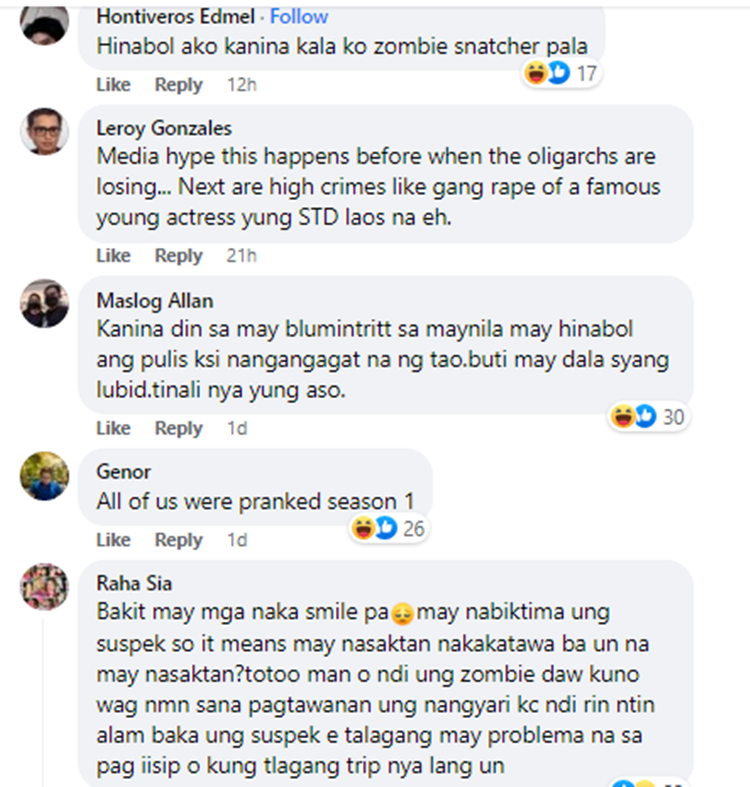Image resolution: width=750 pixels, height=787 pixels.
Task: Open Leroy Gonzales's profile name link
Action: [x=164, y=128]
